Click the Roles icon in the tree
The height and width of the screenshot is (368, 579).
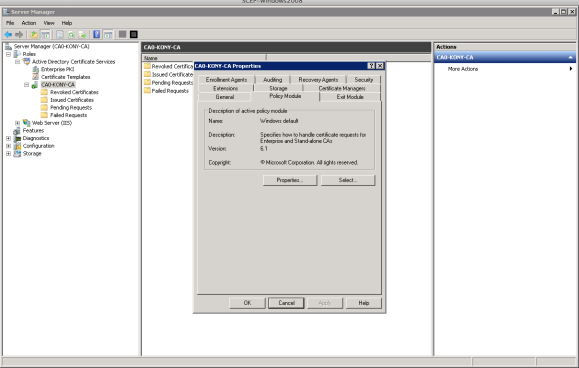point(17,54)
